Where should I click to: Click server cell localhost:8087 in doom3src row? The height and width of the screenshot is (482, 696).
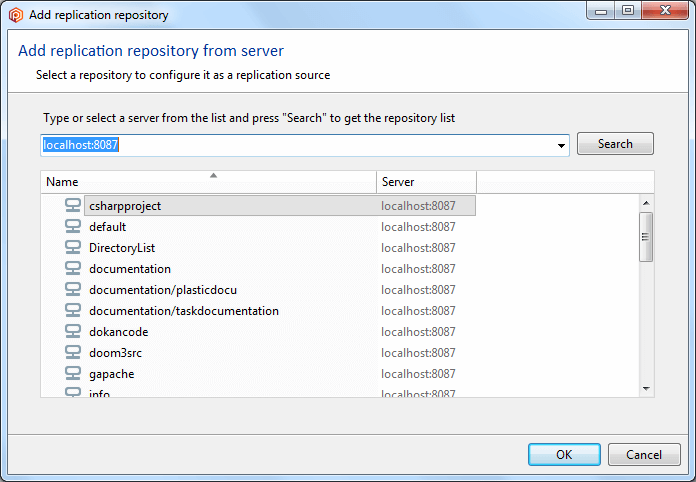pos(418,353)
